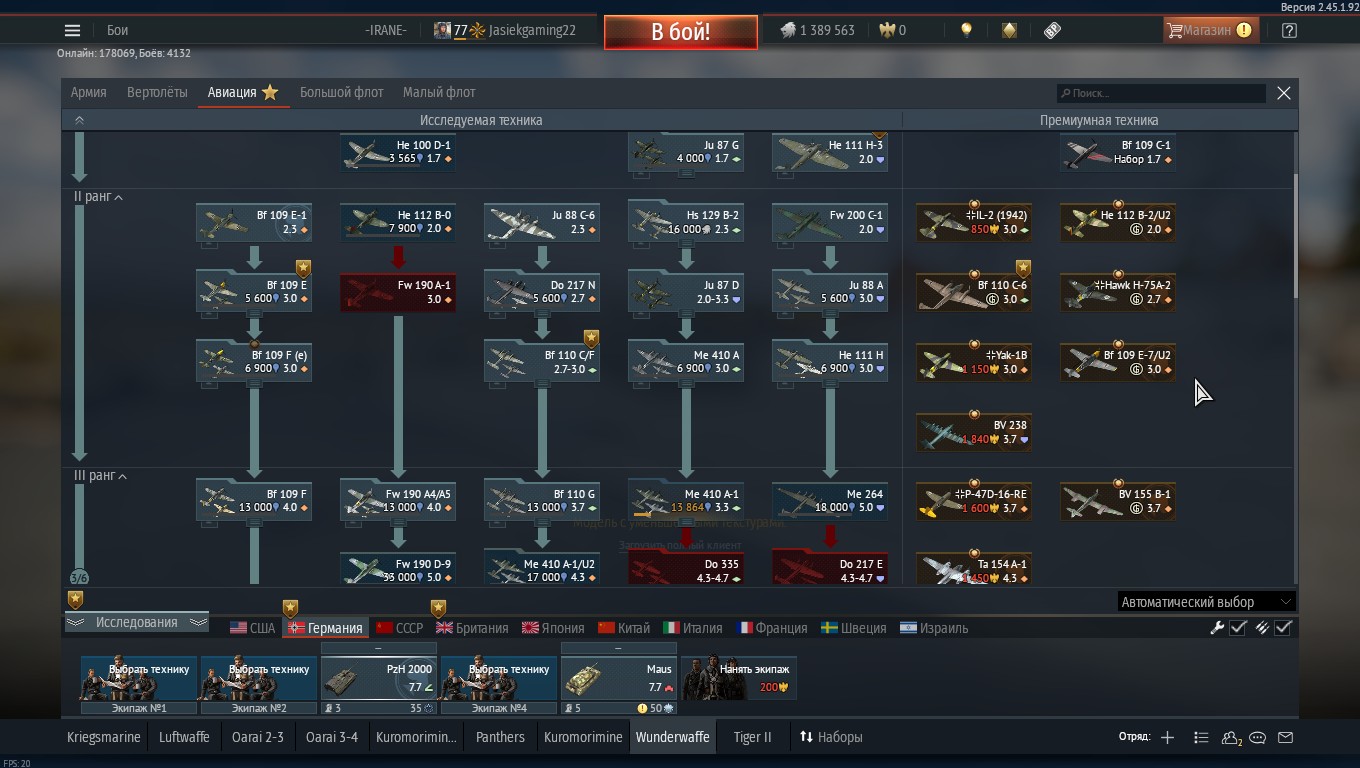Select the Me 410 A-1 being researched
Viewport: 1360px width, 768px height.
tap(686, 501)
